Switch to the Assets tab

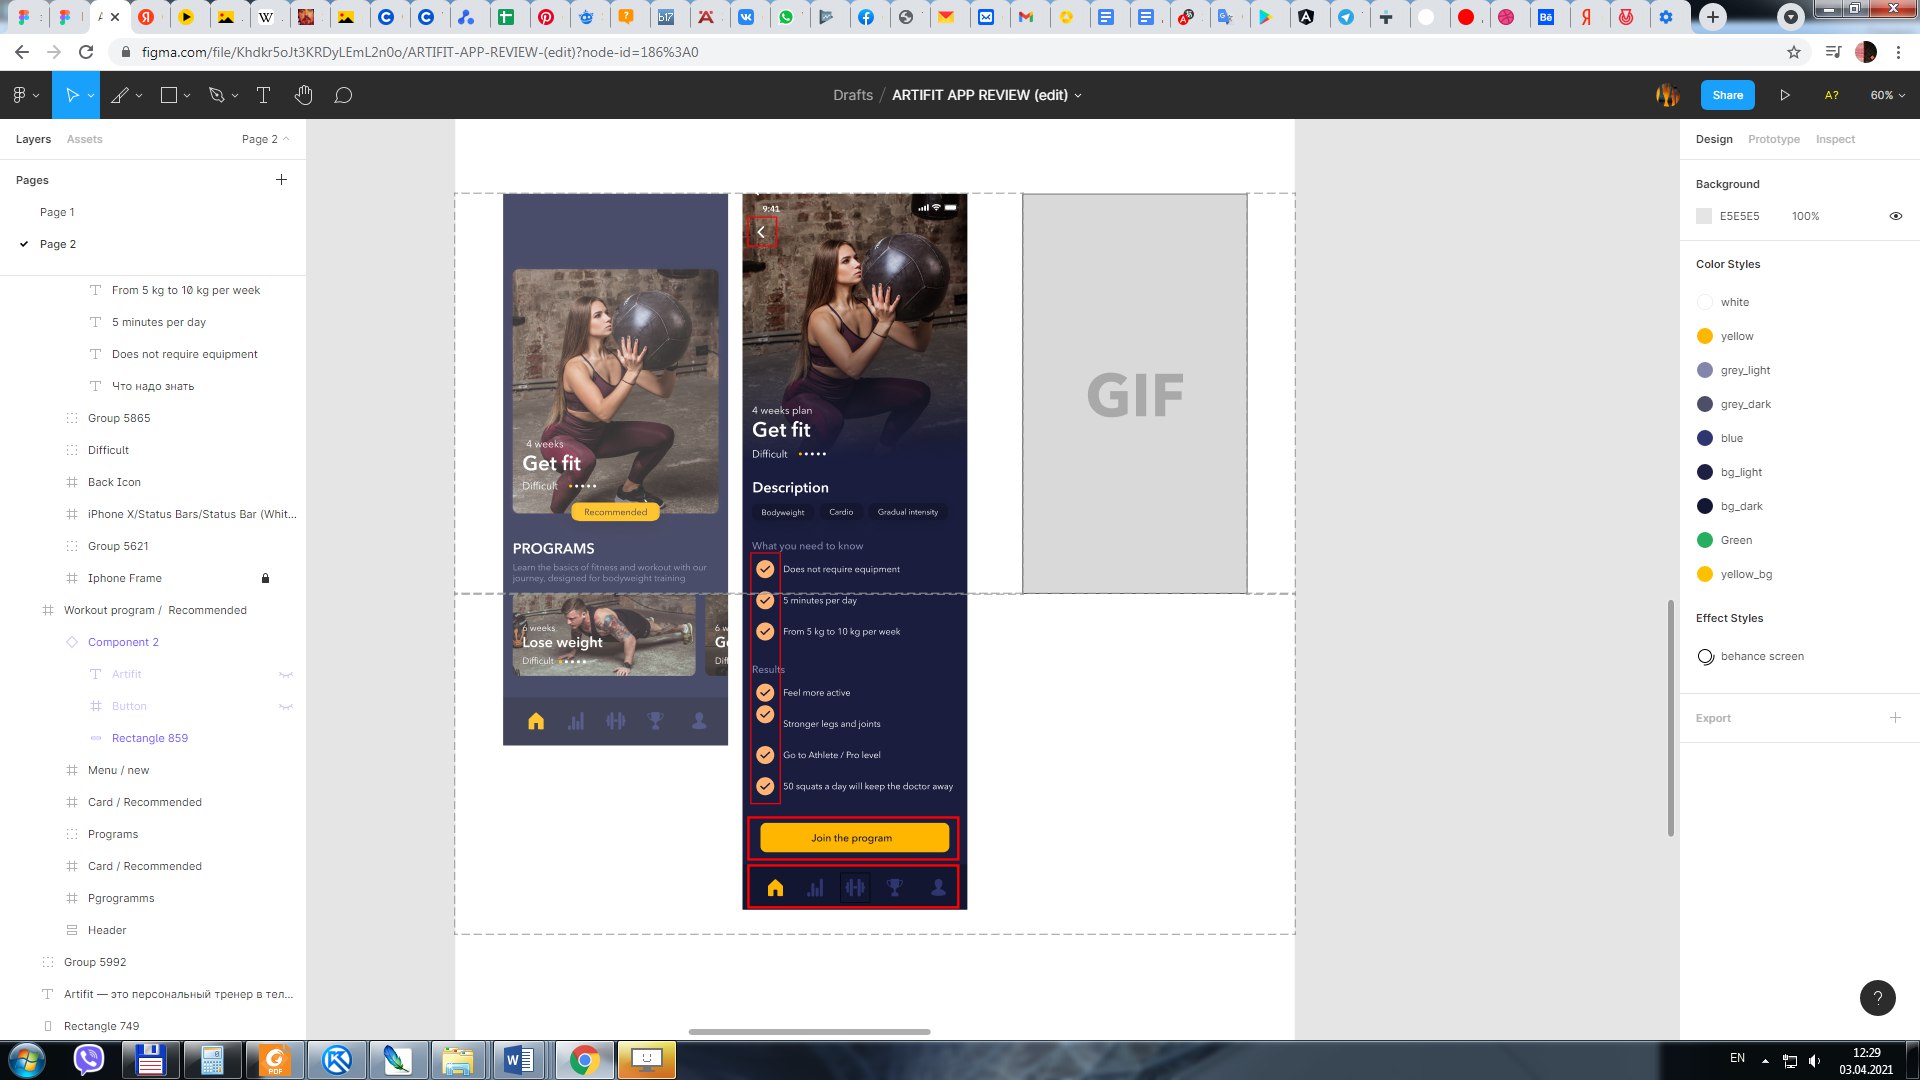pos(84,139)
